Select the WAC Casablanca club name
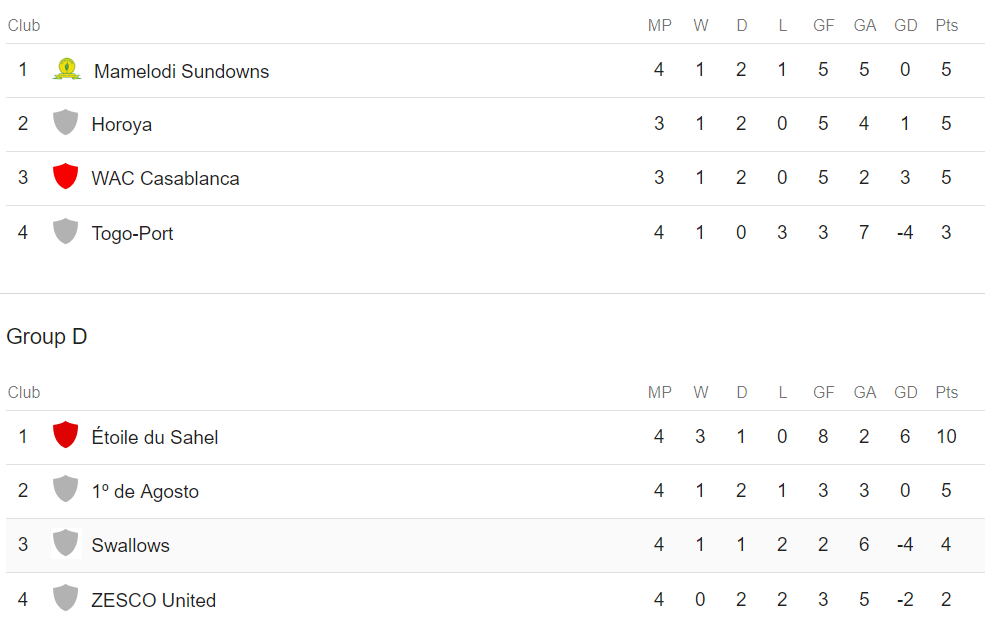 pos(165,179)
